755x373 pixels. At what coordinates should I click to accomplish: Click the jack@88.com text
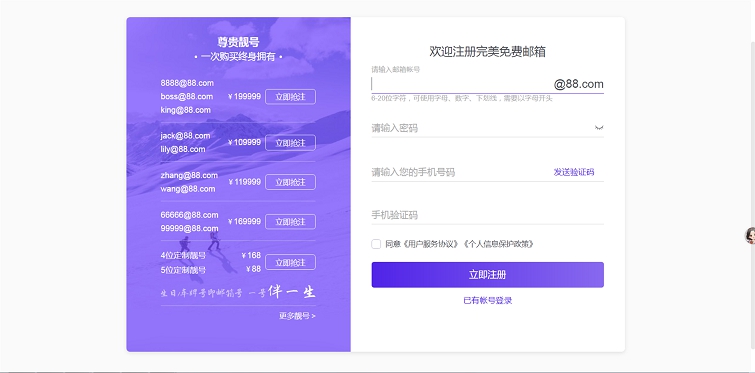tap(185, 136)
